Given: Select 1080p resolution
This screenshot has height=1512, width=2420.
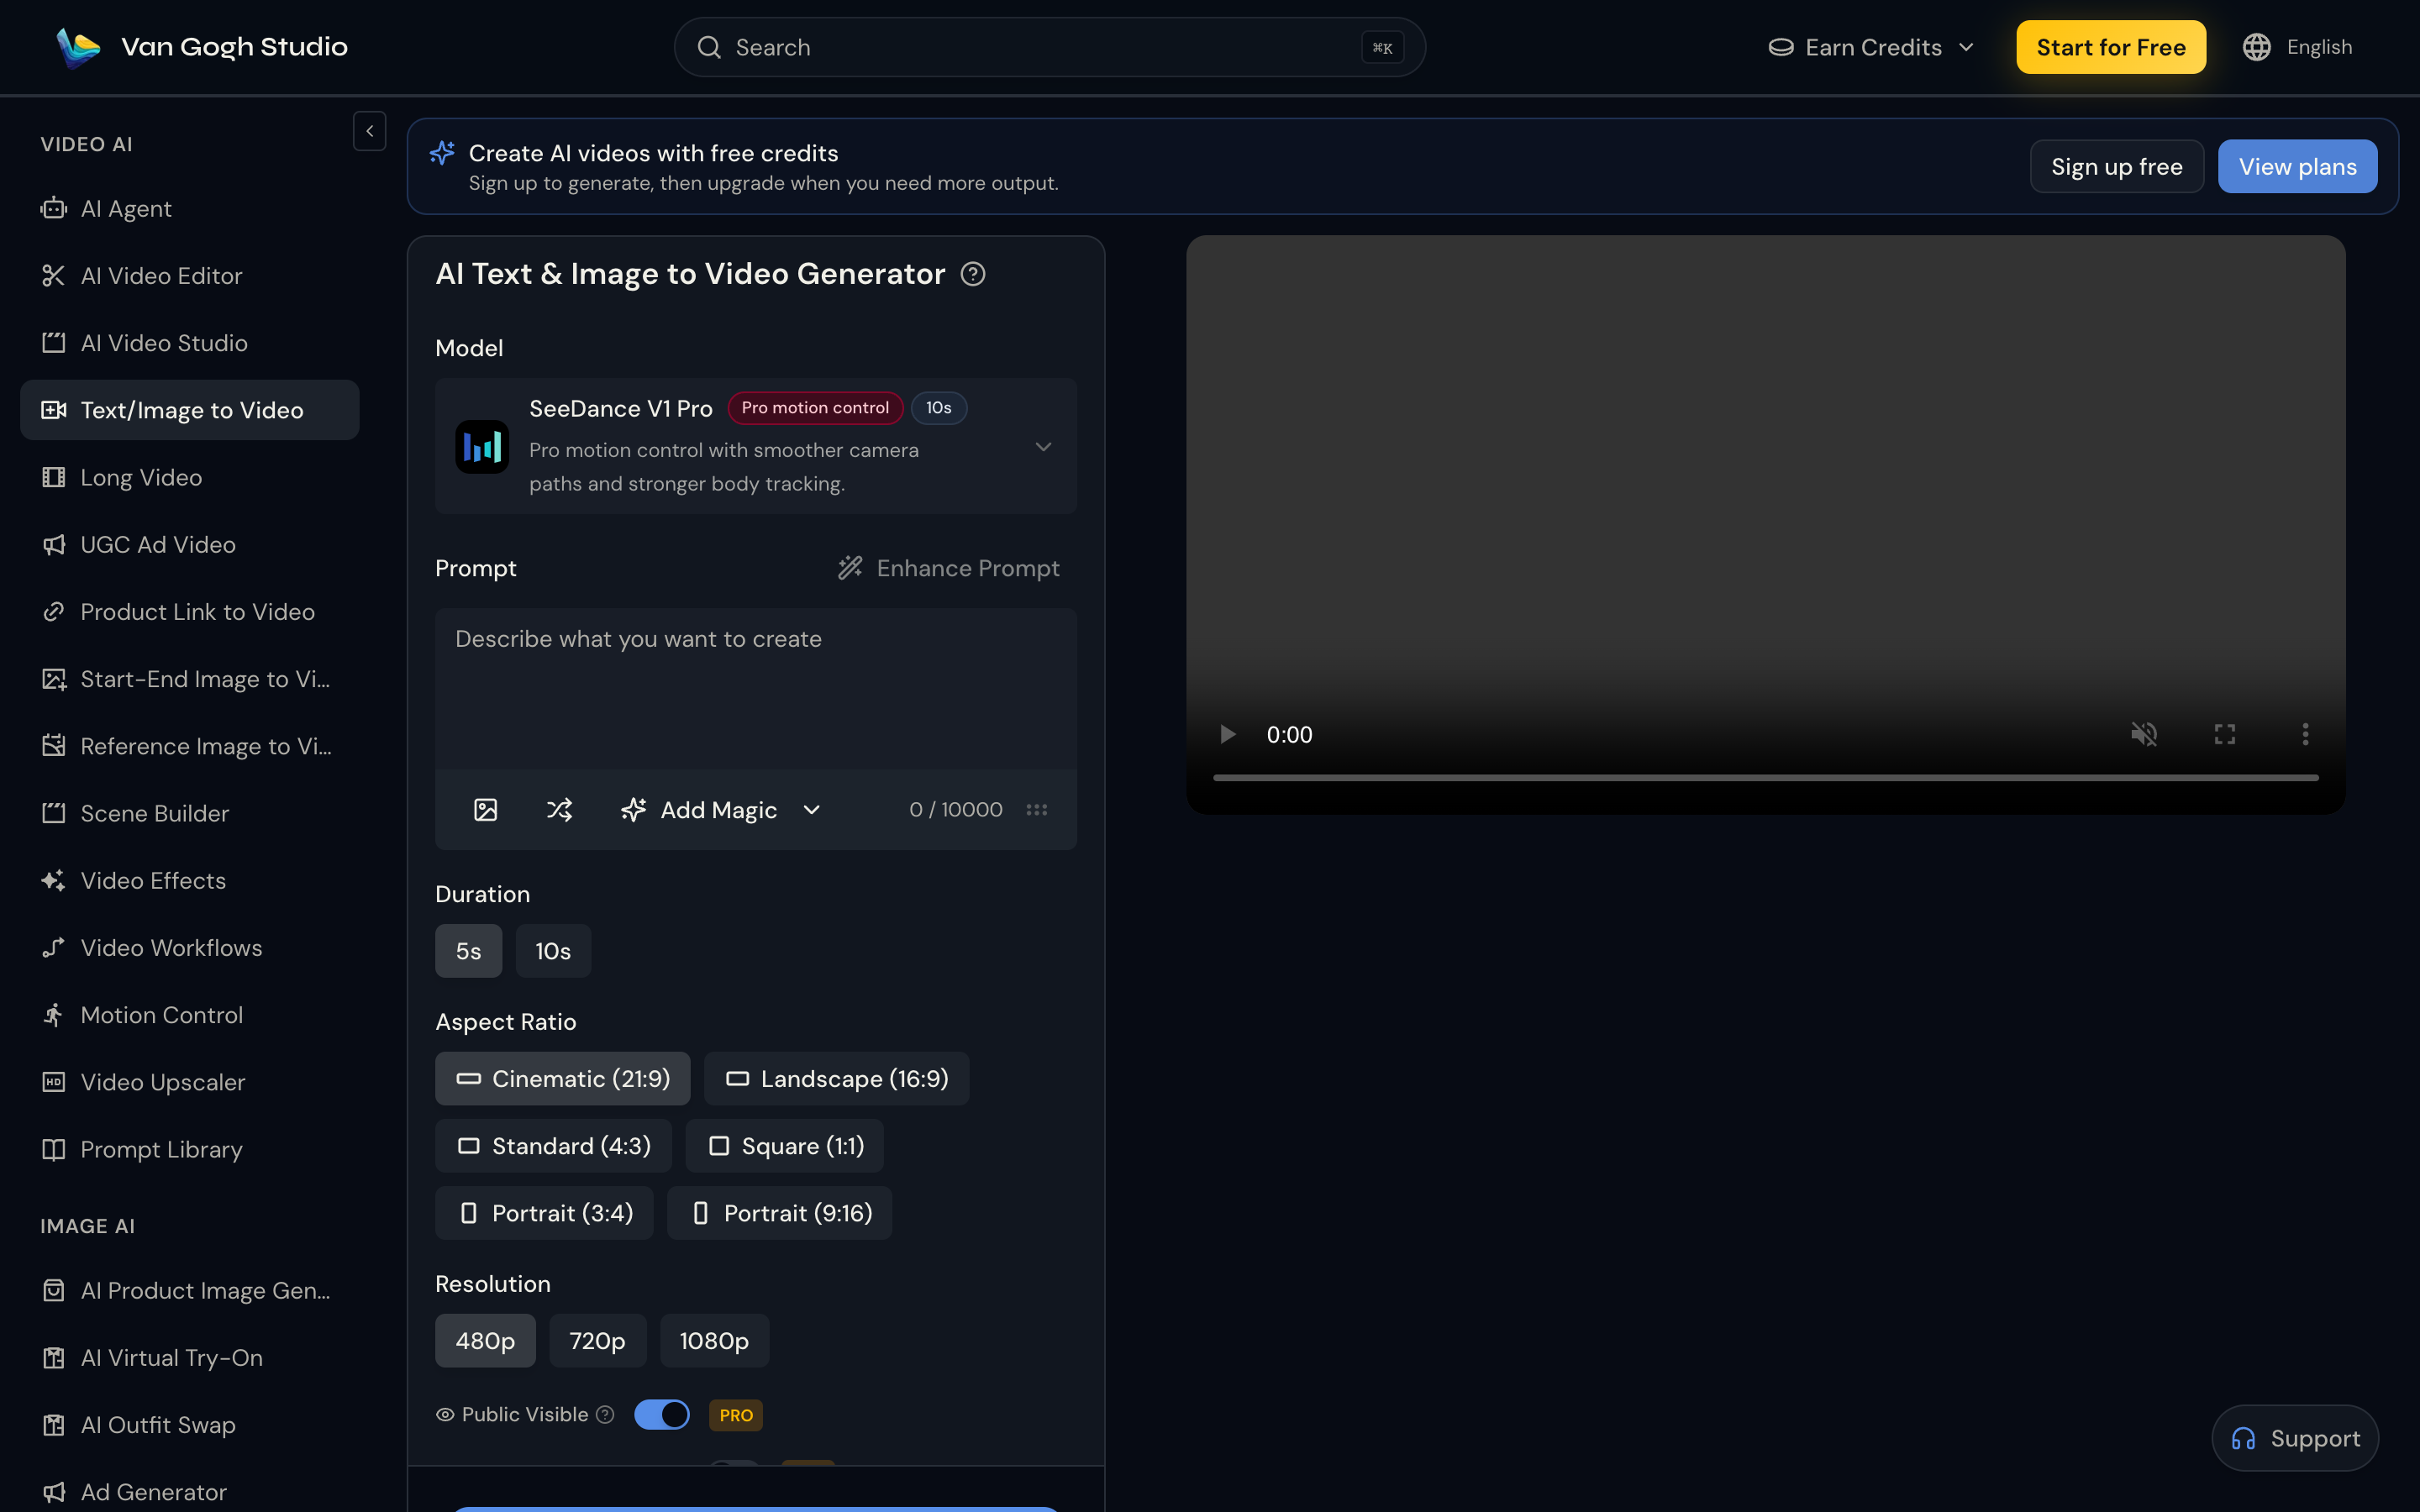Looking at the screenshot, I should click(x=714, y=1341).
